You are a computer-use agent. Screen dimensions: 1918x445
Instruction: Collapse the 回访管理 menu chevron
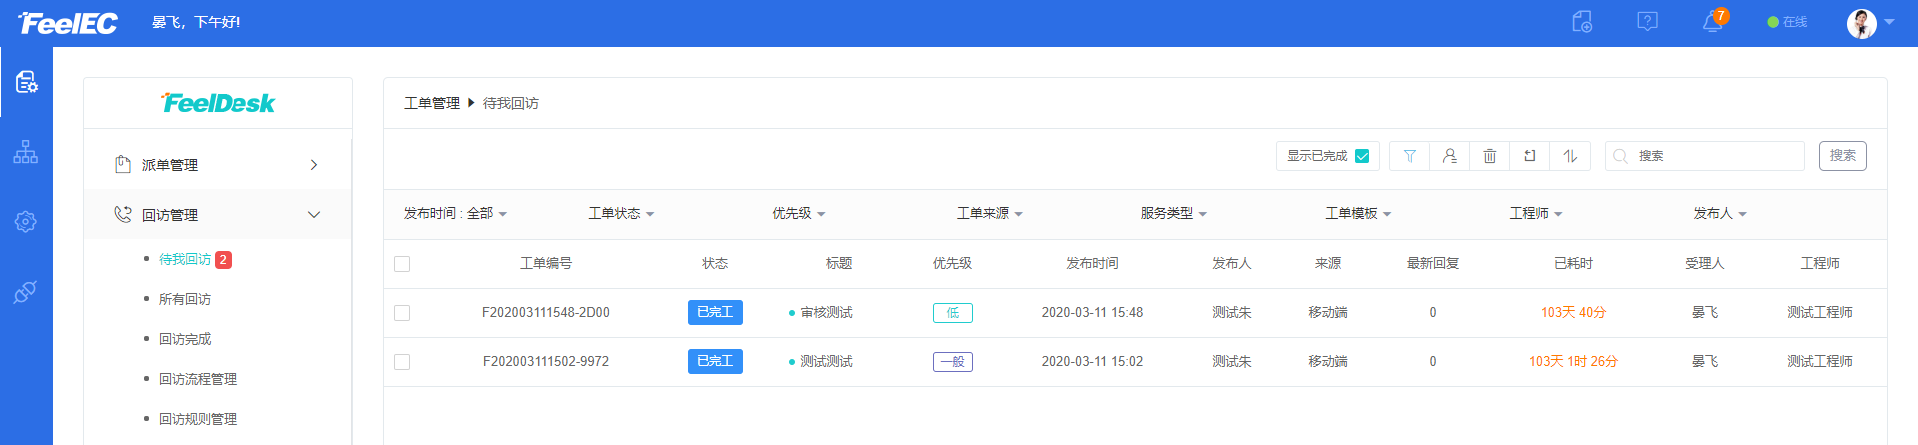[314, 215]
